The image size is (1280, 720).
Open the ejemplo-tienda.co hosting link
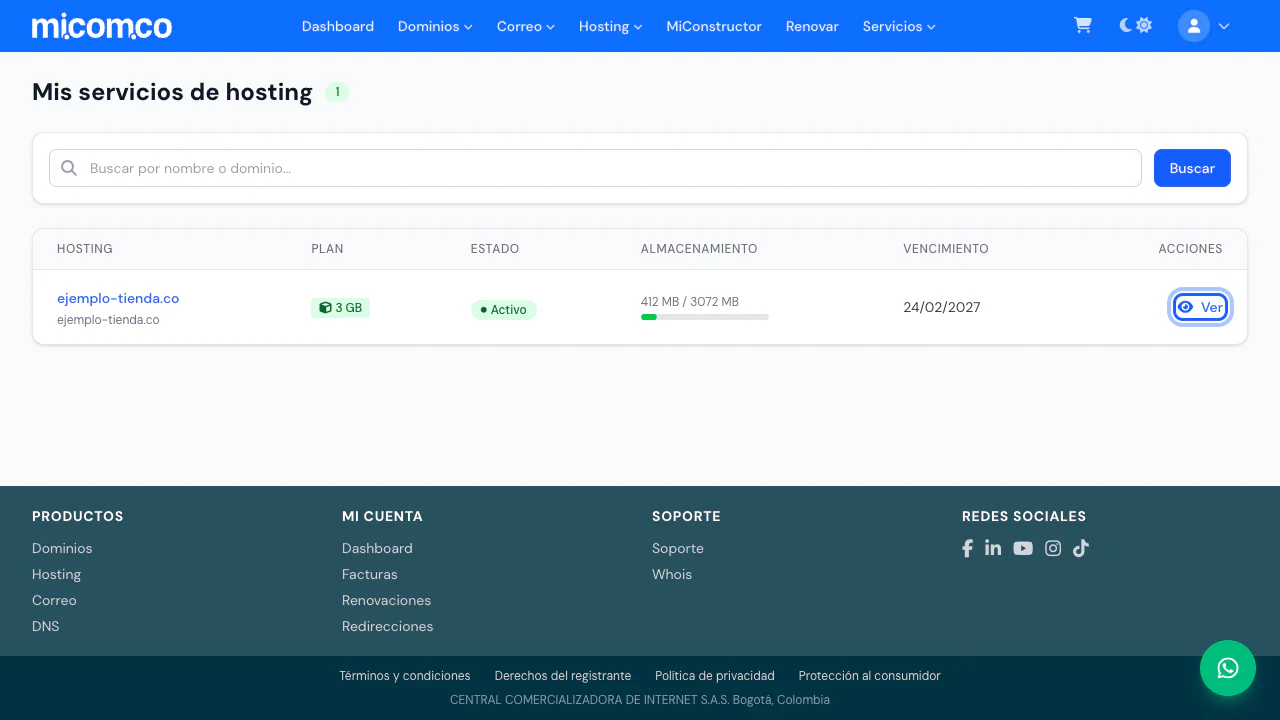(x=118, y=298)
